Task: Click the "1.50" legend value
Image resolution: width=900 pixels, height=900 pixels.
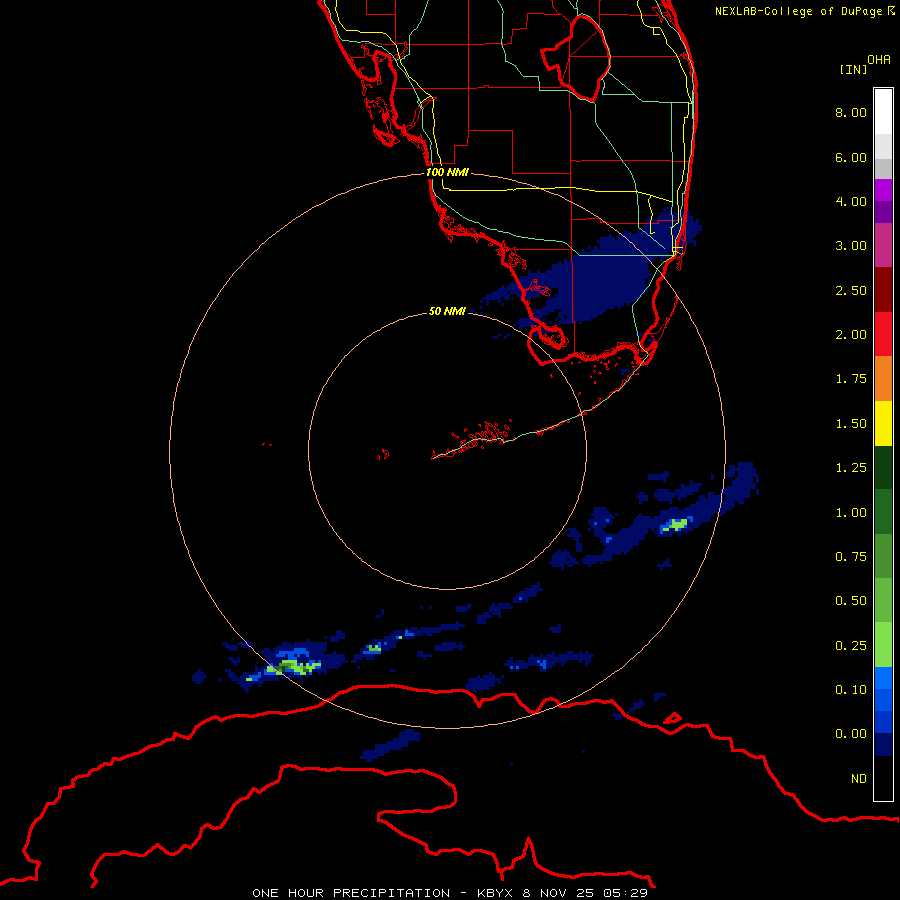Action: (x=851, y=424)
